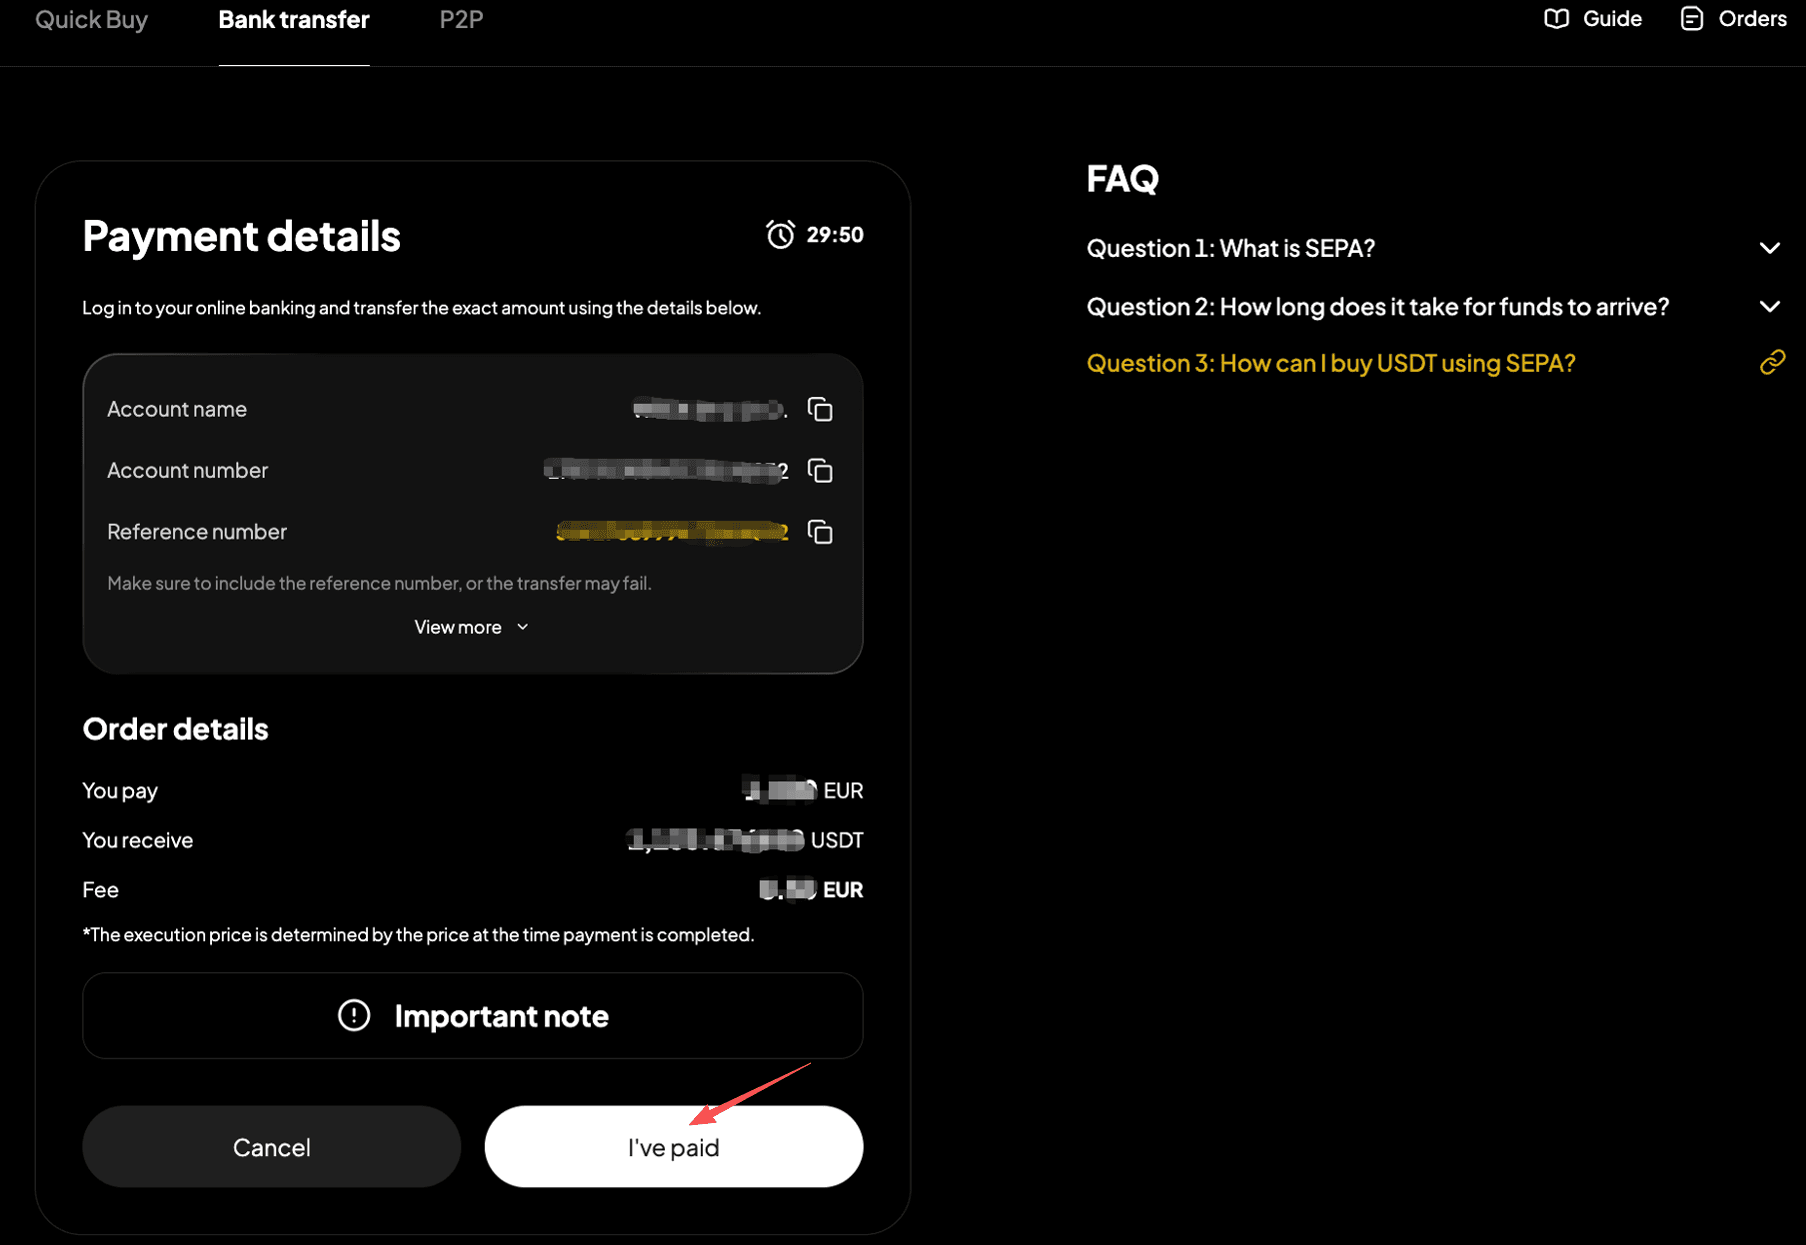The image size is (1806, 1245).
Task: Click the Guide book icon
Action: pos(1556,19)
